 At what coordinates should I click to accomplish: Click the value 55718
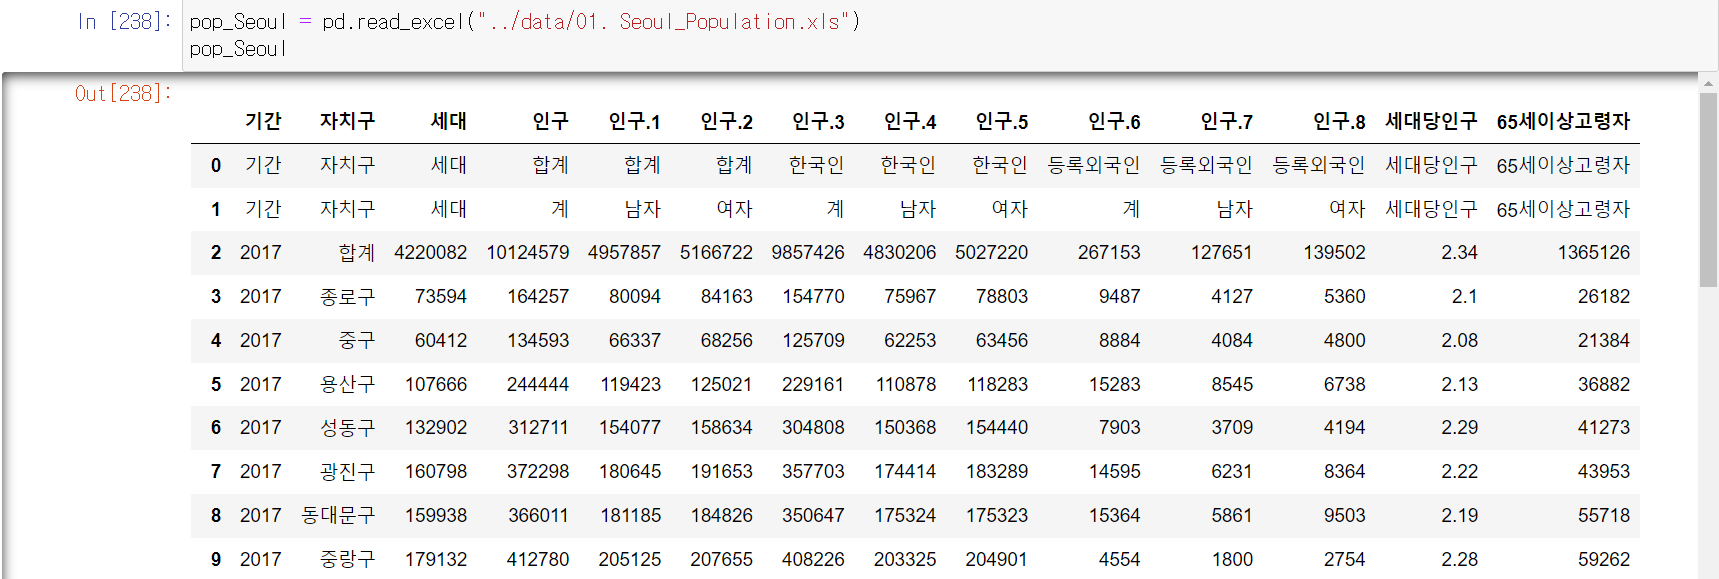(1604, 515)
